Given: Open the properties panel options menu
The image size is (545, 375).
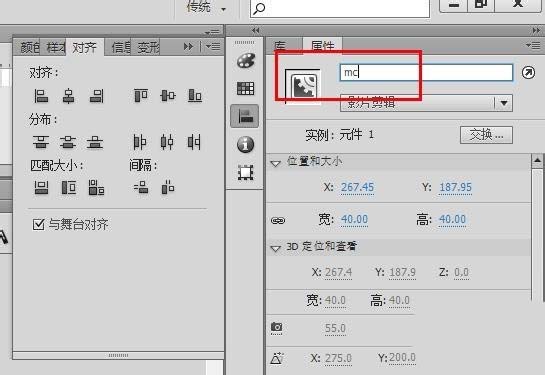Looking at the screenshot, I should 533,45.
